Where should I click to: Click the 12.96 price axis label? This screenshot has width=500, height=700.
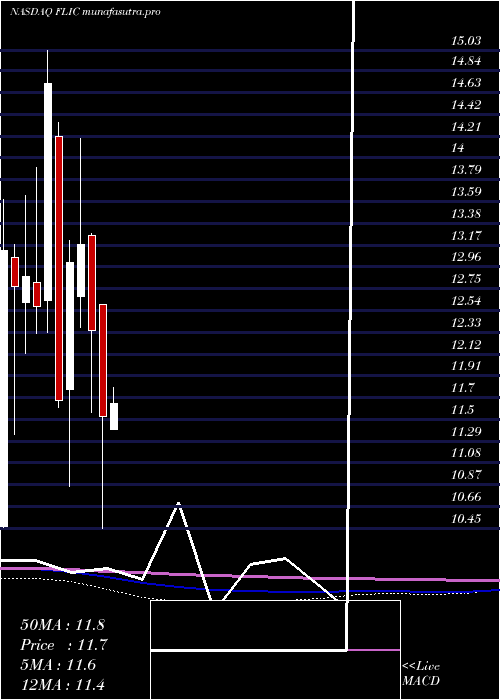(x=466, y=257)
